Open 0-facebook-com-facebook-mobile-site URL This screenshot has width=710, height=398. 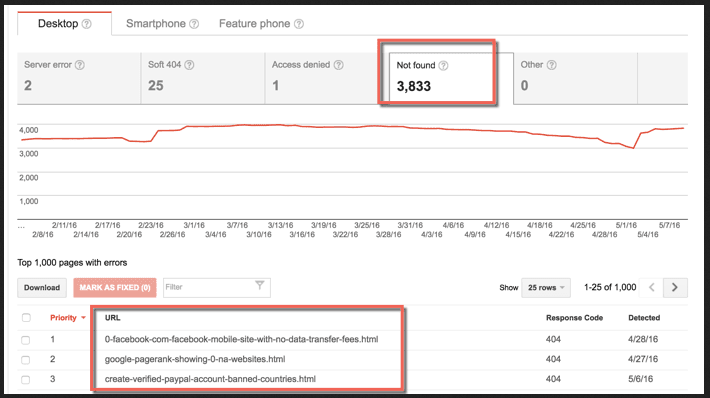241,339
